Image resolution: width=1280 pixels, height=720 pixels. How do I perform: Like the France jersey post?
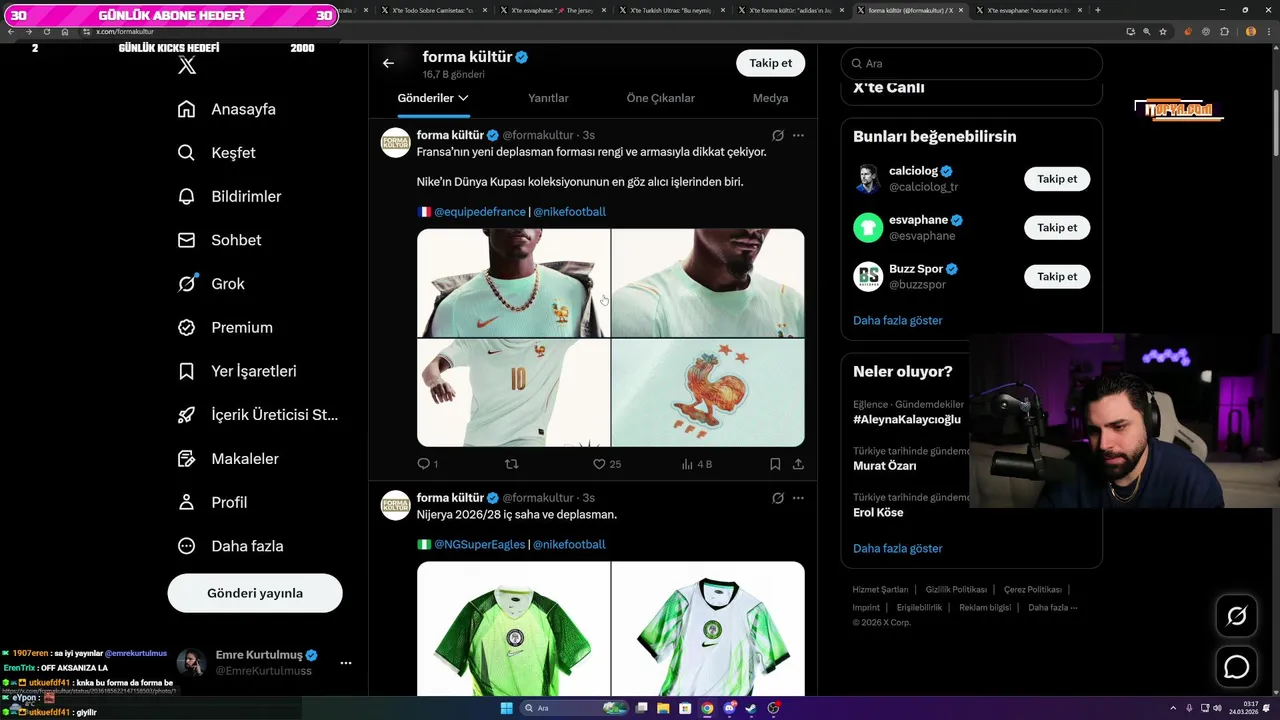click(x=606, y=464)
